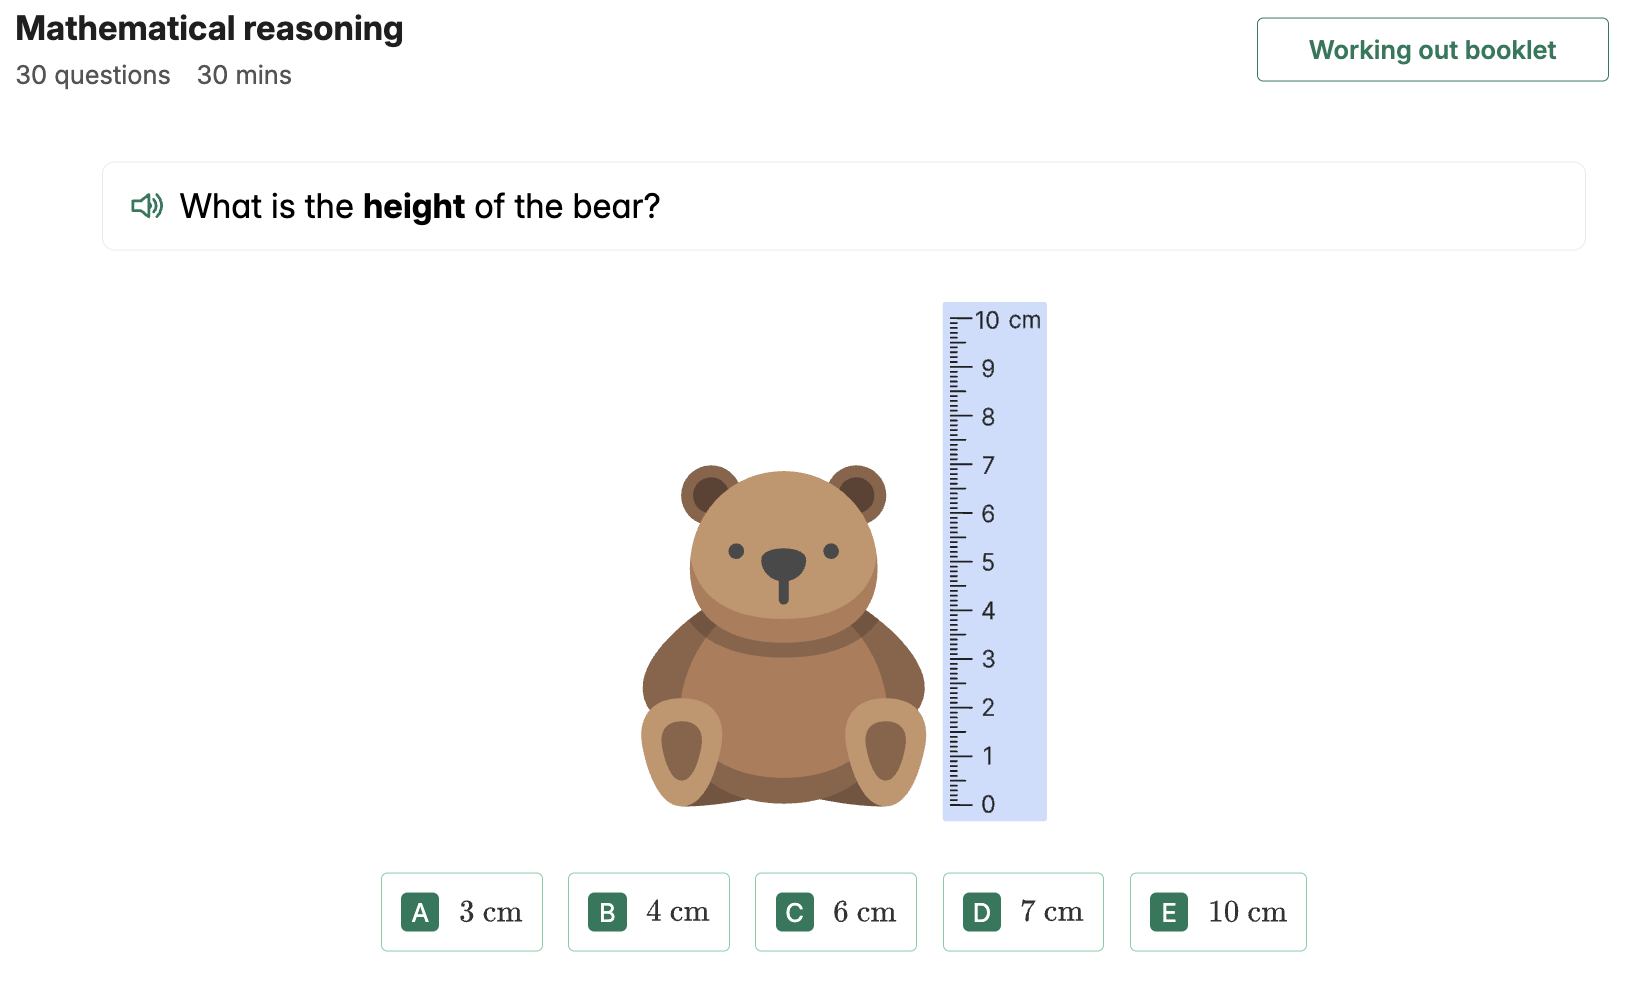Click the green E letter badge

[x=1169, y=912]
